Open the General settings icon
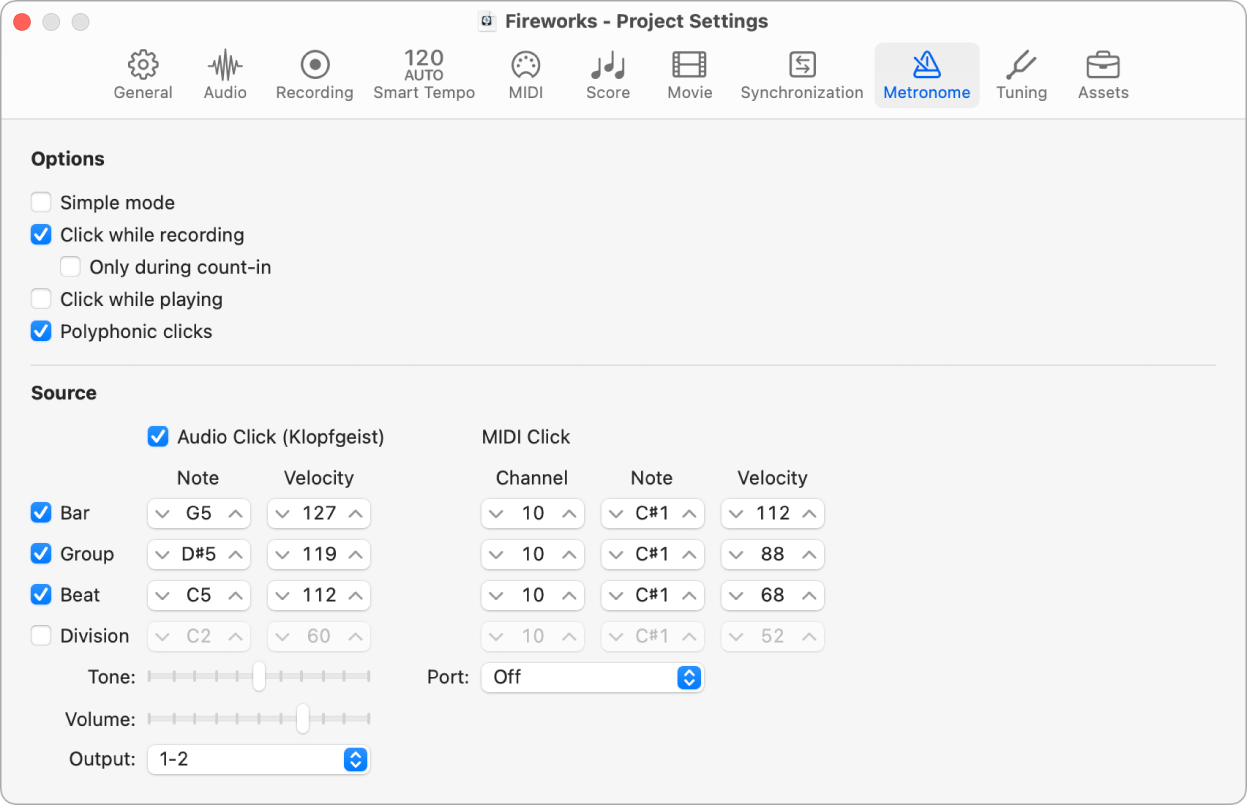Viewport: 1248px width, 806px height. click(142, 74)
